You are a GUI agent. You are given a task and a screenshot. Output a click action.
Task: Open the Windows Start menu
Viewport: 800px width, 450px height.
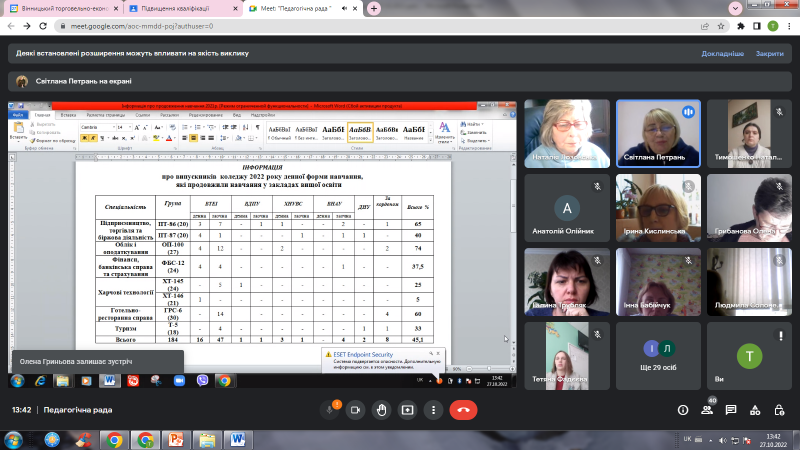pyautogui.click(x=13, y=440)
